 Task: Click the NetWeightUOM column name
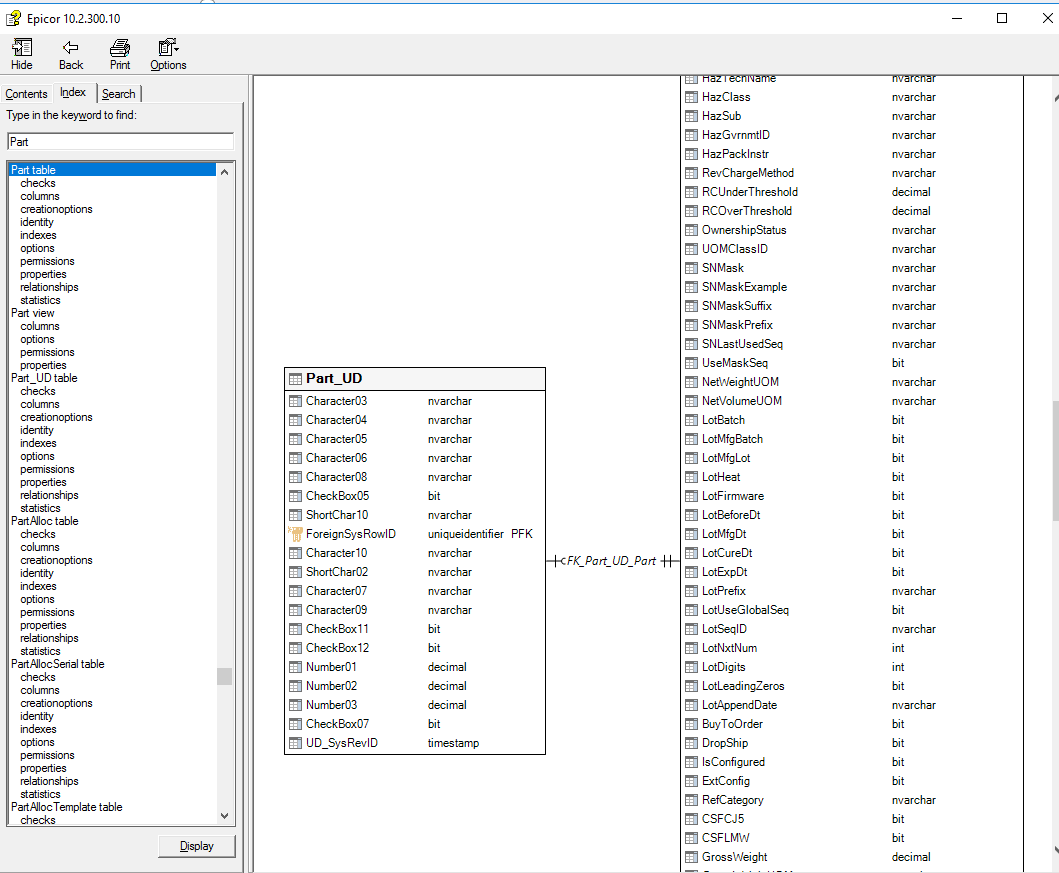[x=740, y=382]
